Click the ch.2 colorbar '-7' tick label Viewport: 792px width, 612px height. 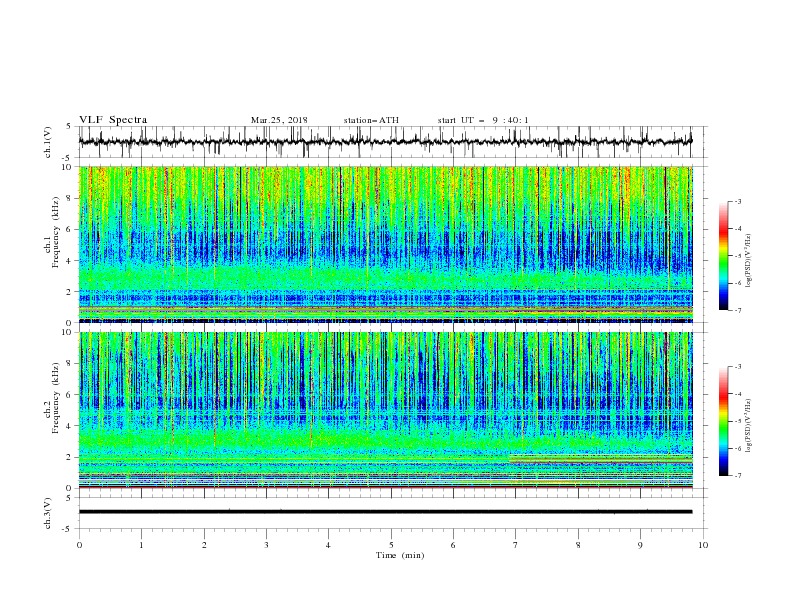click(738, 475)
